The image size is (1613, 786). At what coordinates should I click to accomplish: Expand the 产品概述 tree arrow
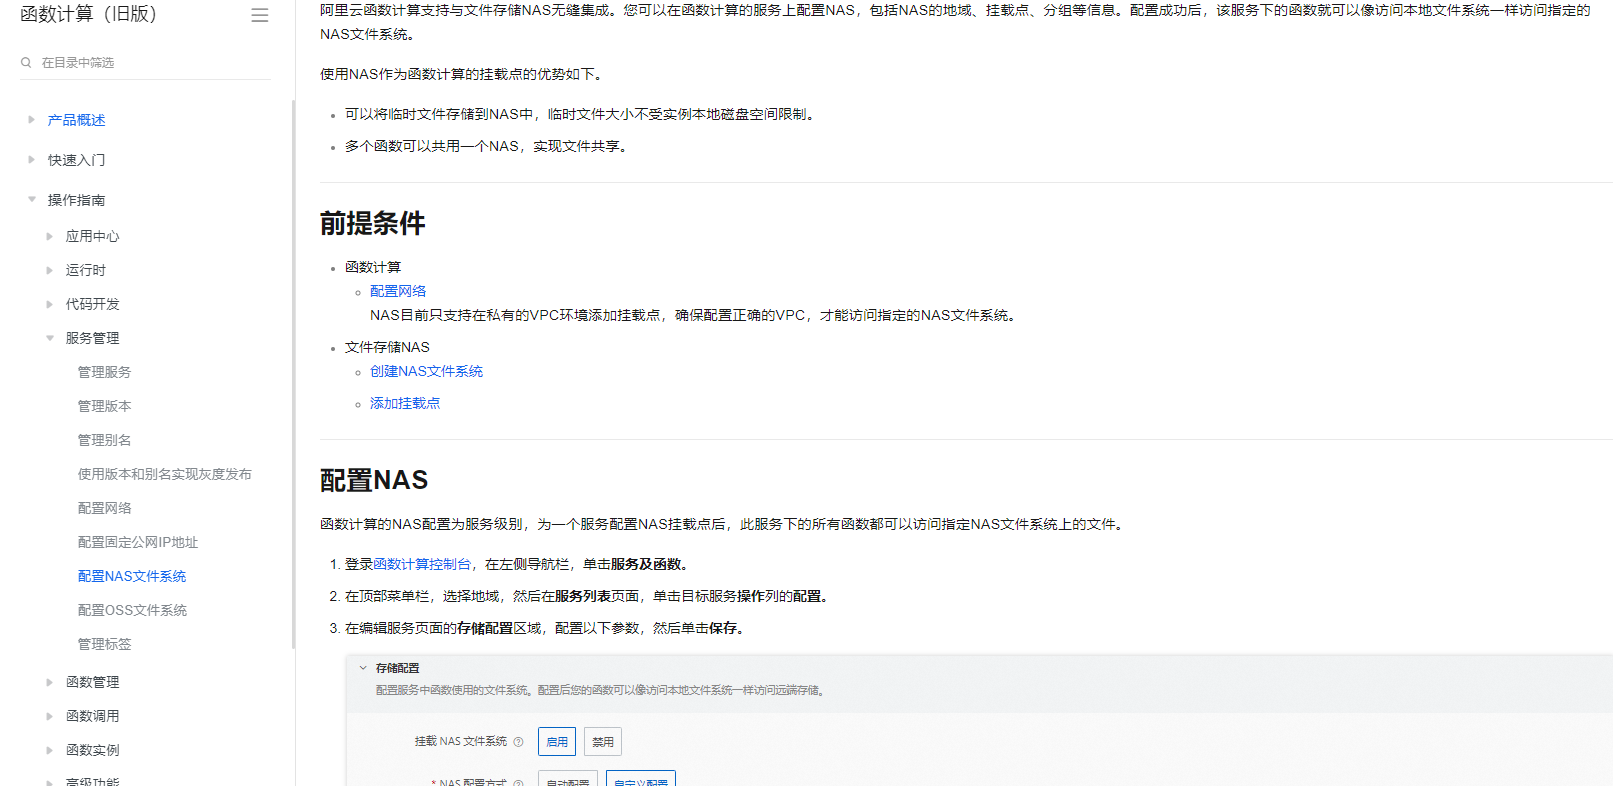[x=32, y=120]
